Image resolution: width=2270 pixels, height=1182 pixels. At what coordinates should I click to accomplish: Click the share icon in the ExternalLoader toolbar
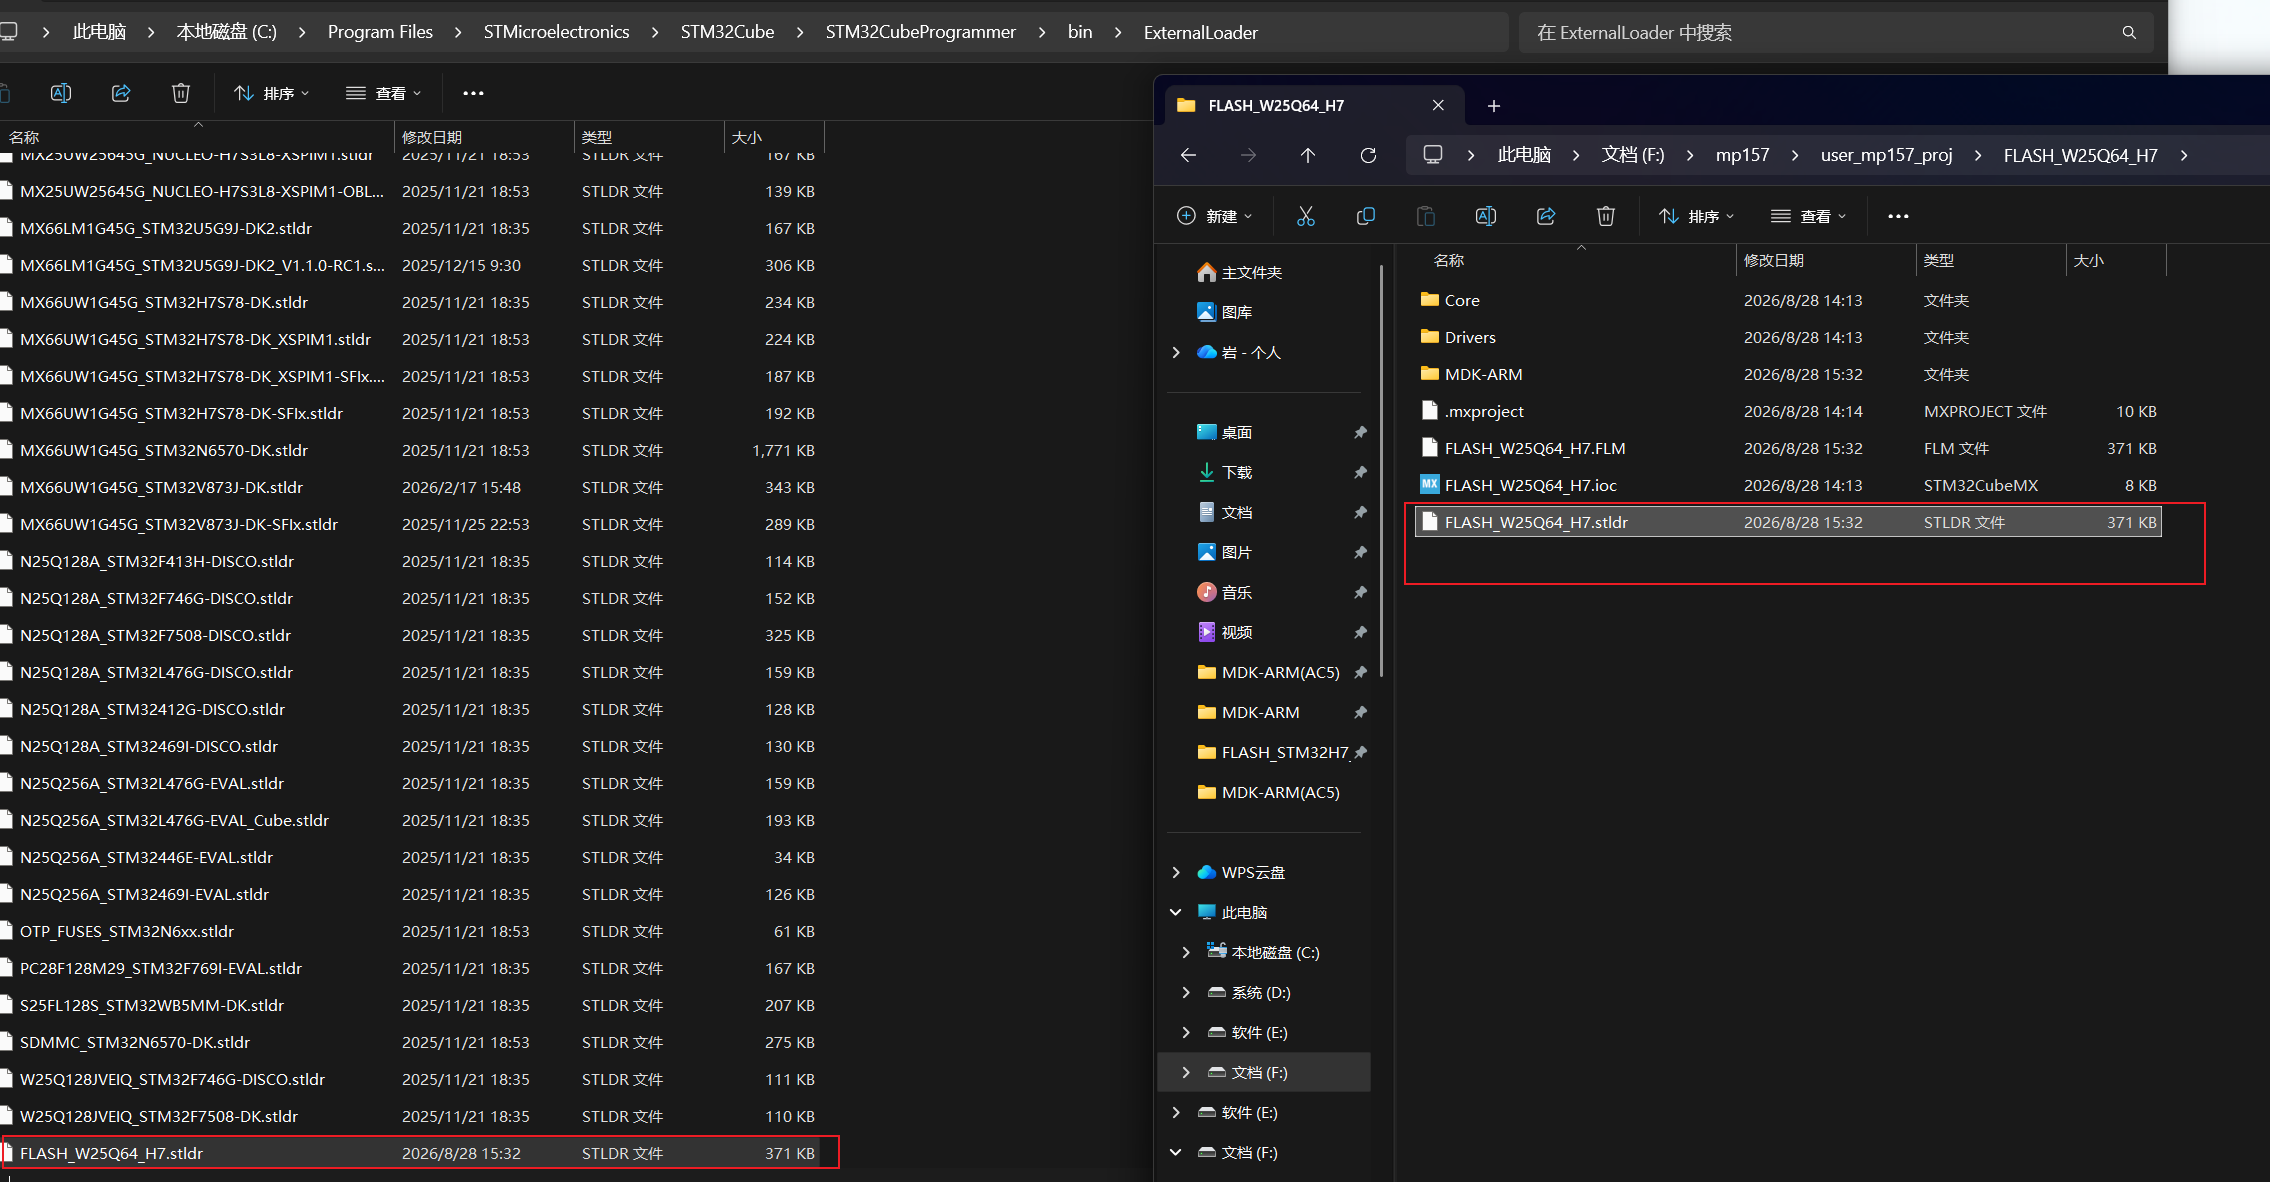(121, 93)
